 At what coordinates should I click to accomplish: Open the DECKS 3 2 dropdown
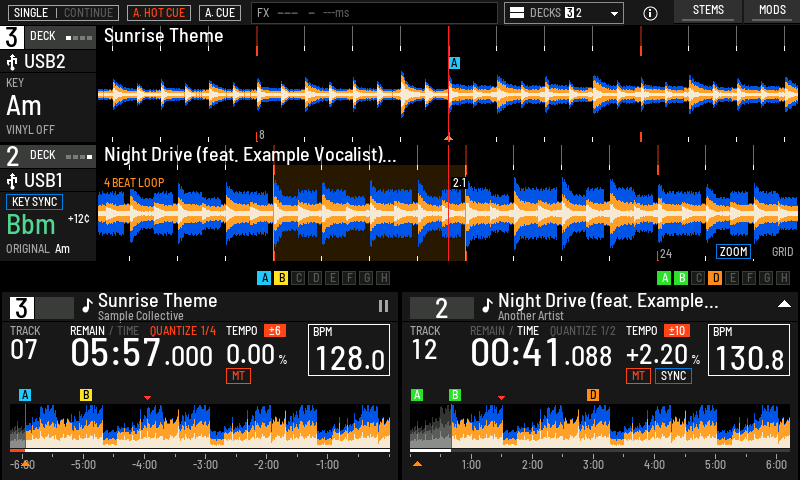click(x=564, y=13)
